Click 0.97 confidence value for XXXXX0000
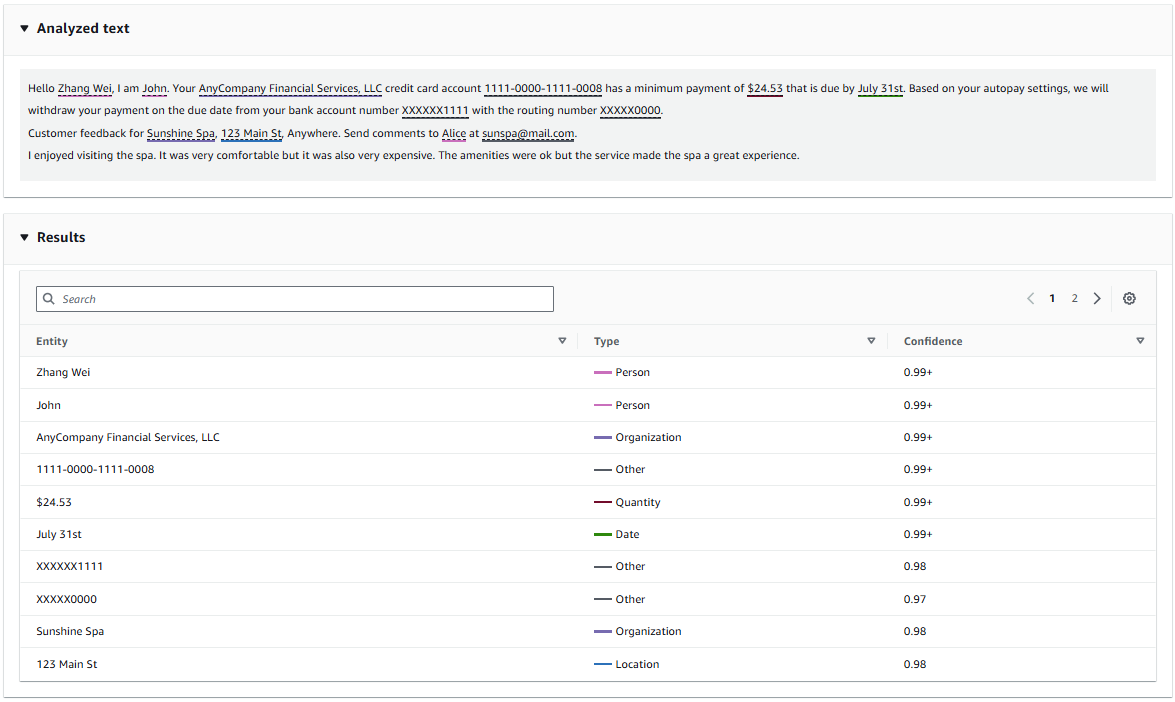This screenshot has height=702, width=1175. pyautogui.click(x=915, y=599)
